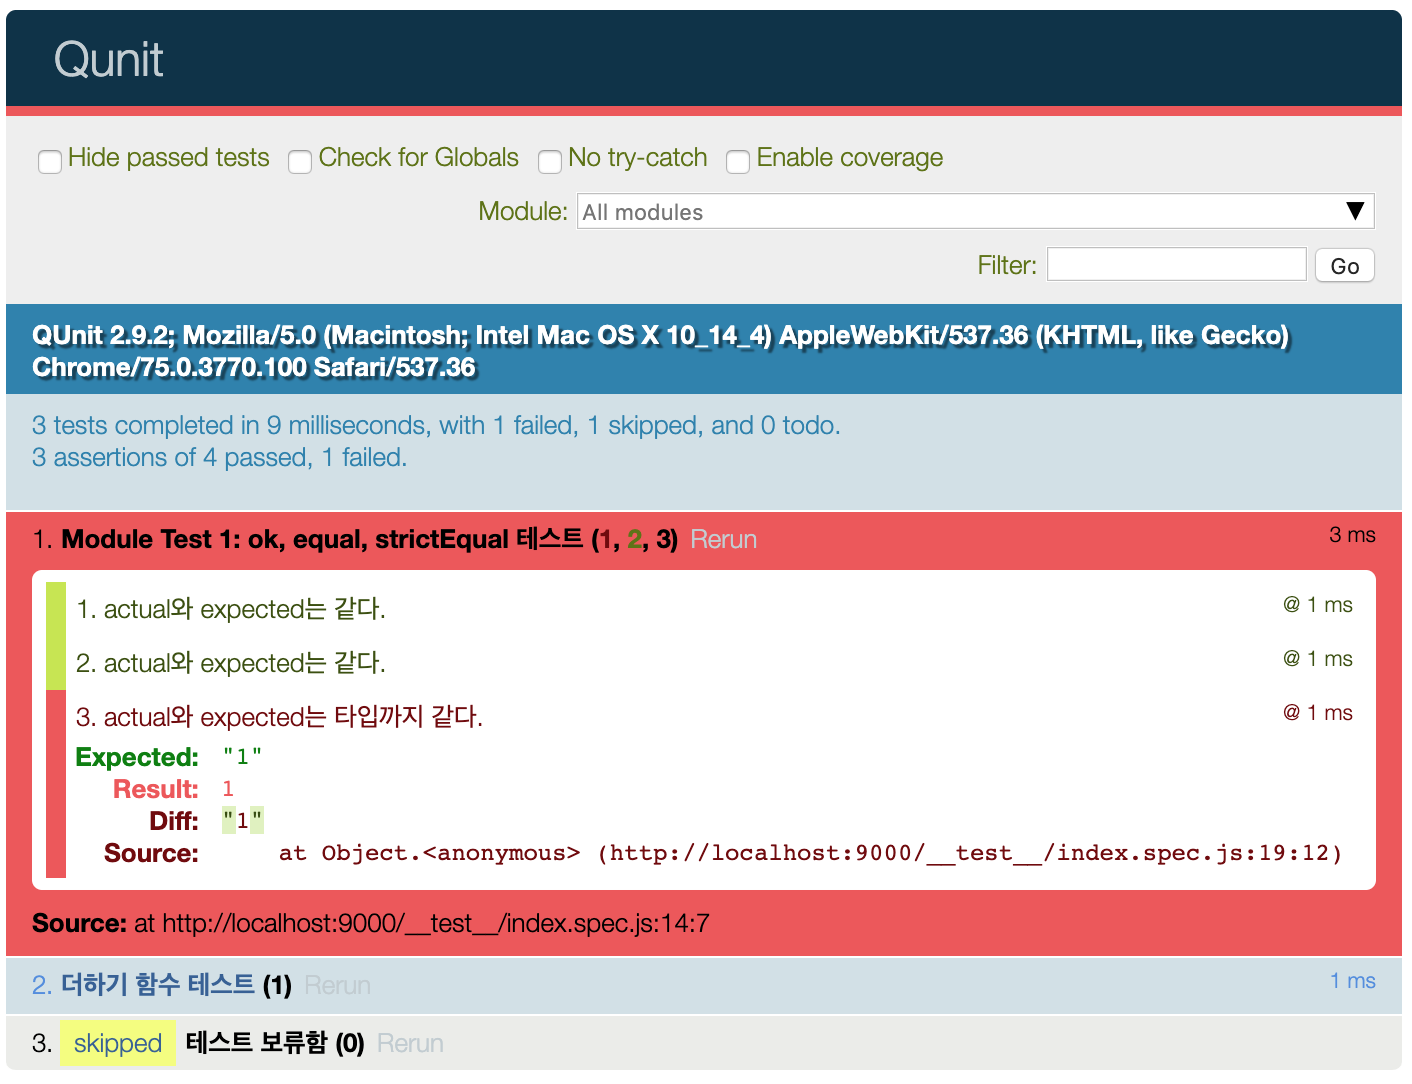Enable the Hide passed tests checkbox
The image size is (1412, 1084).
click(50, 161)
